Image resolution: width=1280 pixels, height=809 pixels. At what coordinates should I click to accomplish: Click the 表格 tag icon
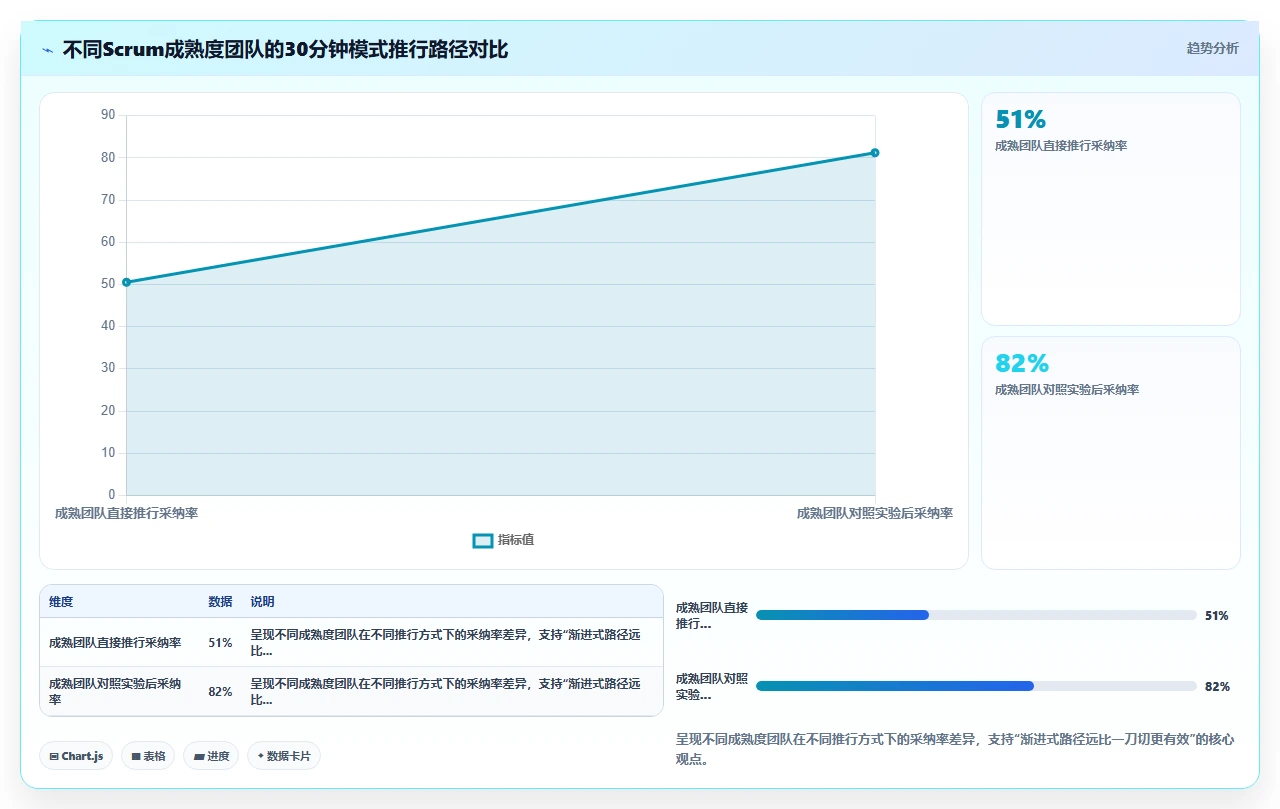[136, 756]
